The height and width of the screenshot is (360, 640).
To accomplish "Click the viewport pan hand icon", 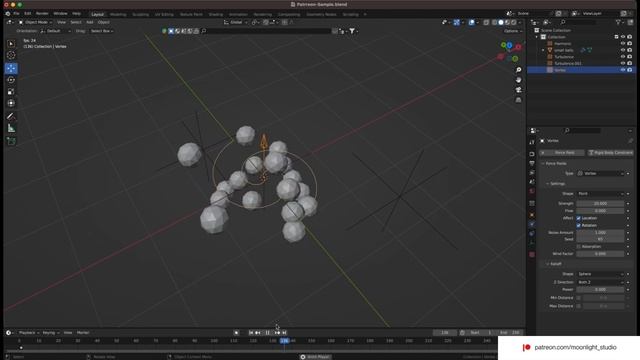I will (x=518, y=80).
